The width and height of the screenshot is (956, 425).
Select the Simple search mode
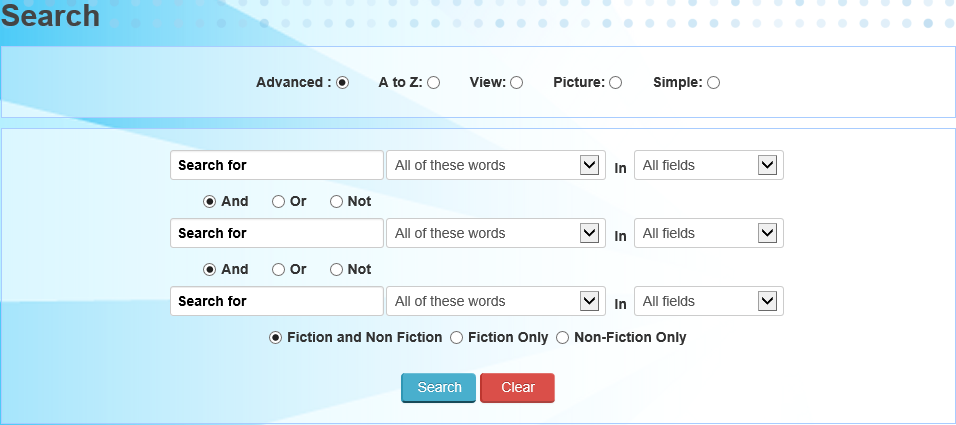pyautogui.click(x=713, y=83)
